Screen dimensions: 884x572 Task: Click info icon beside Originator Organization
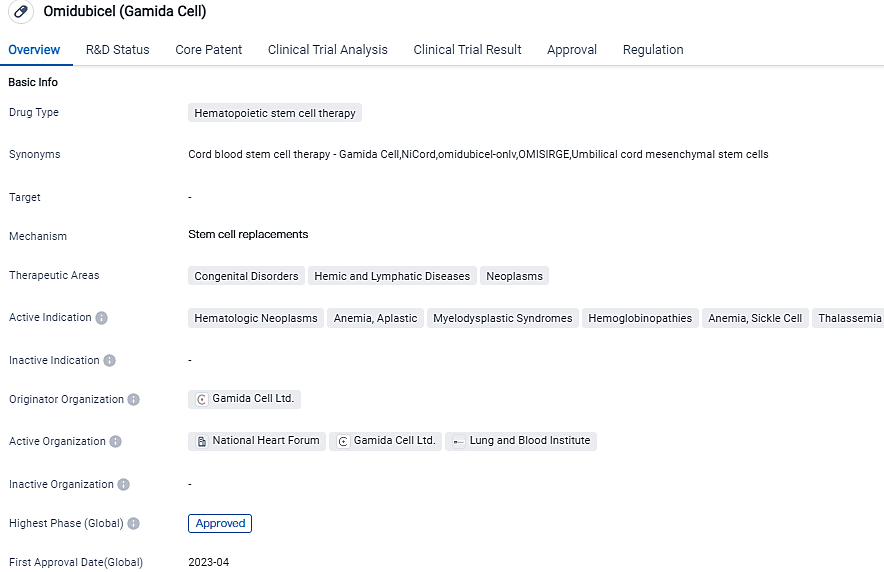133,400
